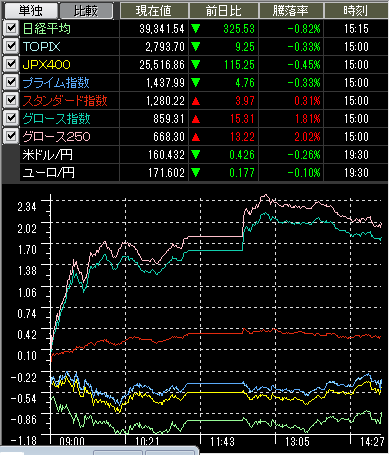Viewport: 390px width, 455px height.
Task: Click the 668.30 current value
Action: coord(169,137)
